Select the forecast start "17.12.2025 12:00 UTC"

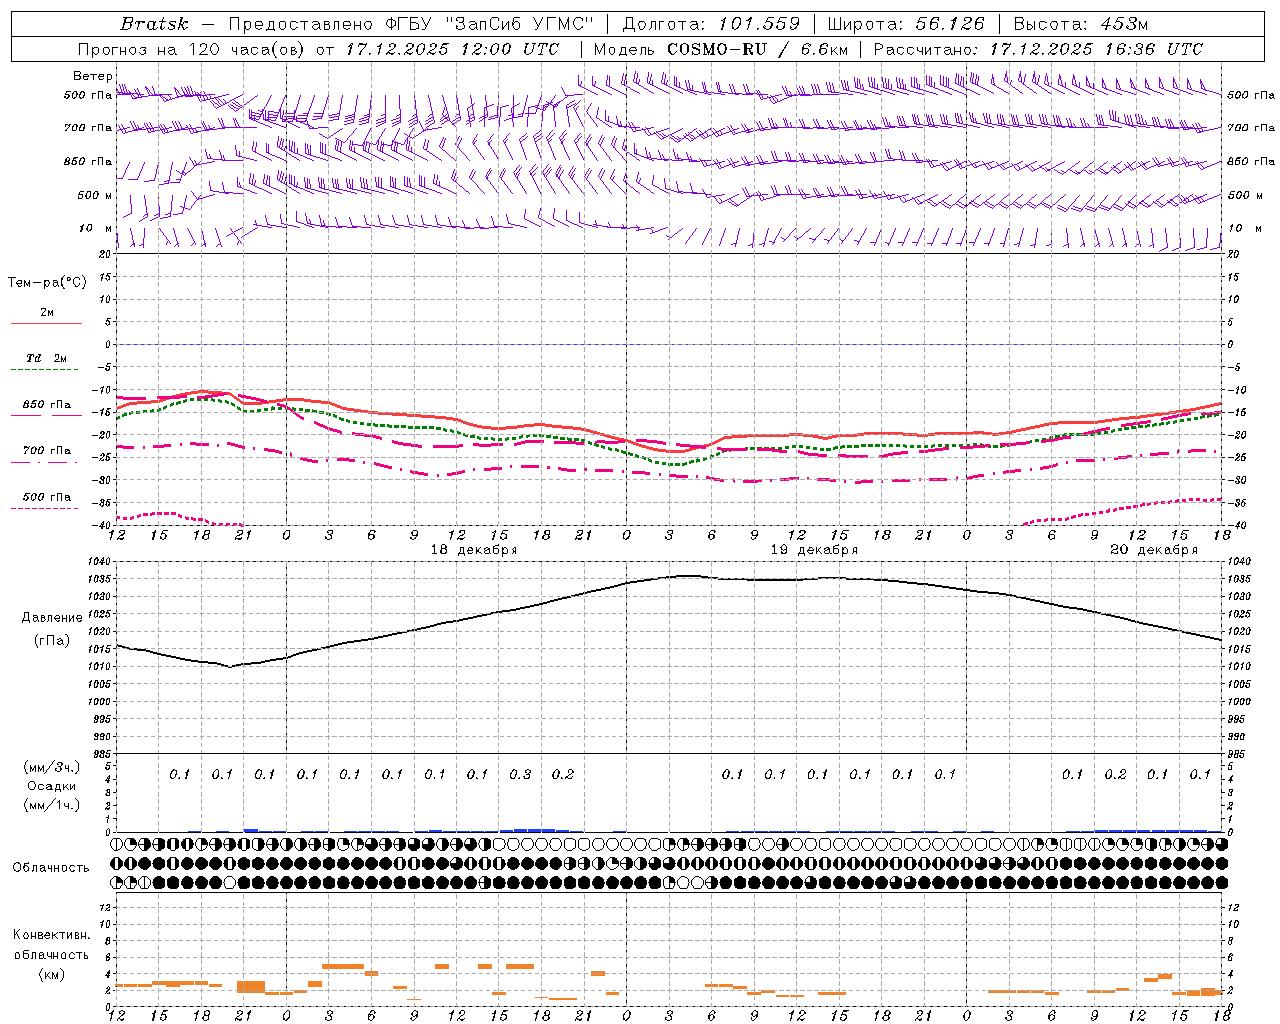click(x=452, y=49)
